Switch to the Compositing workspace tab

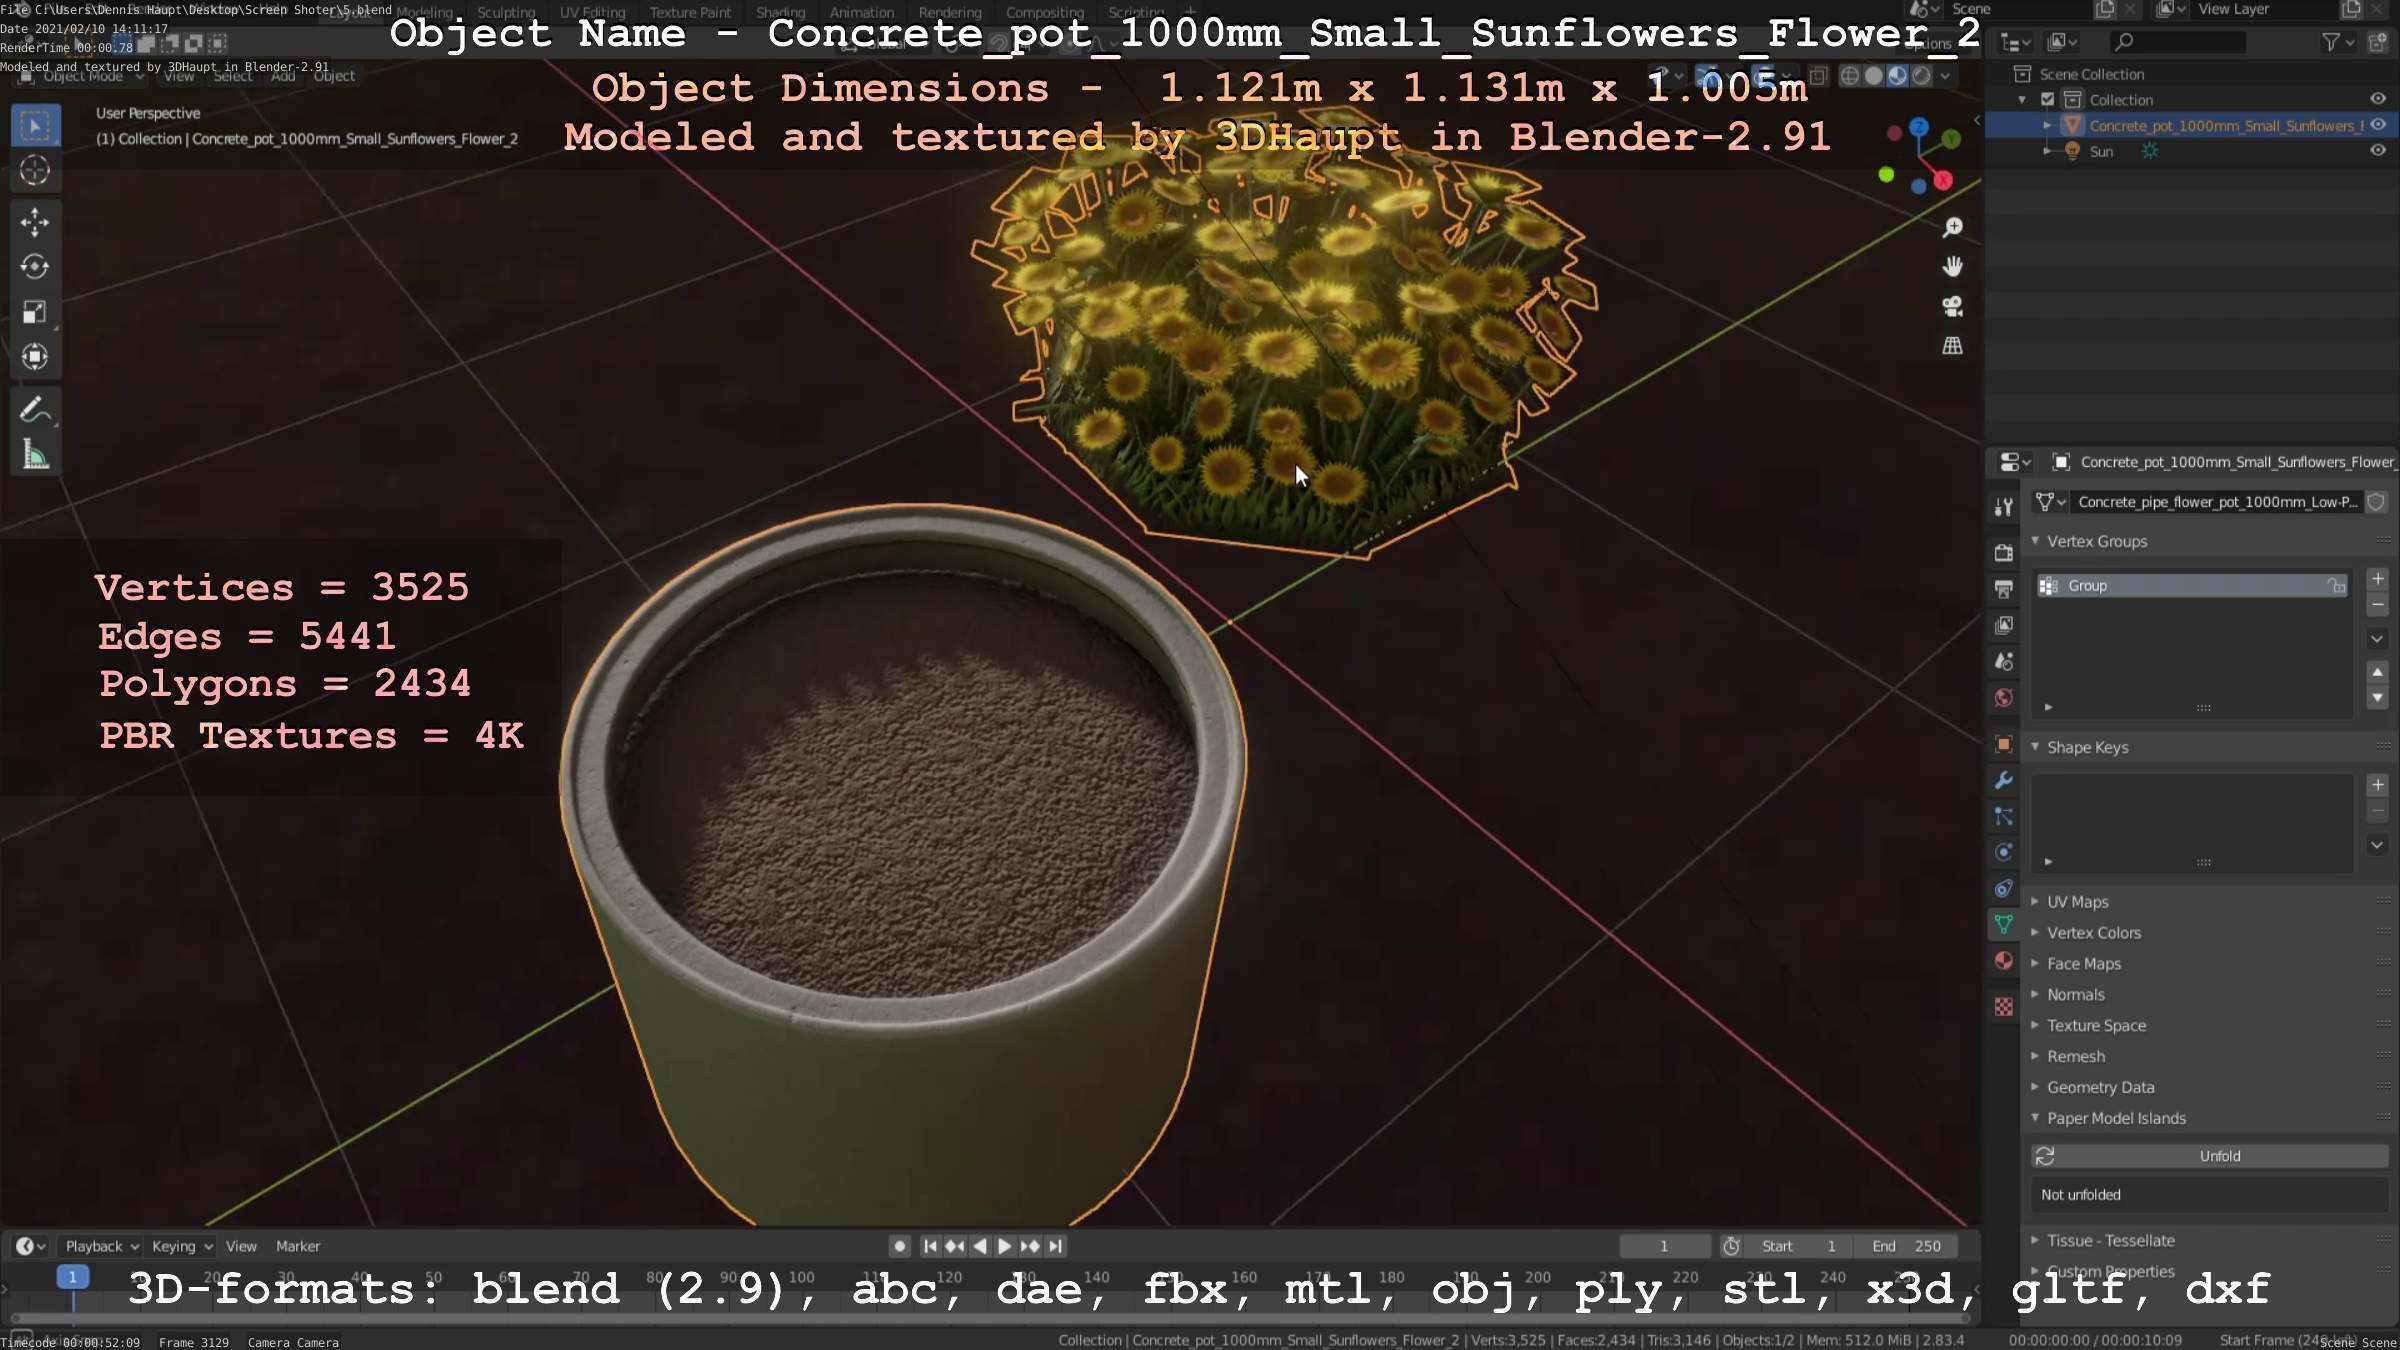1045,12
